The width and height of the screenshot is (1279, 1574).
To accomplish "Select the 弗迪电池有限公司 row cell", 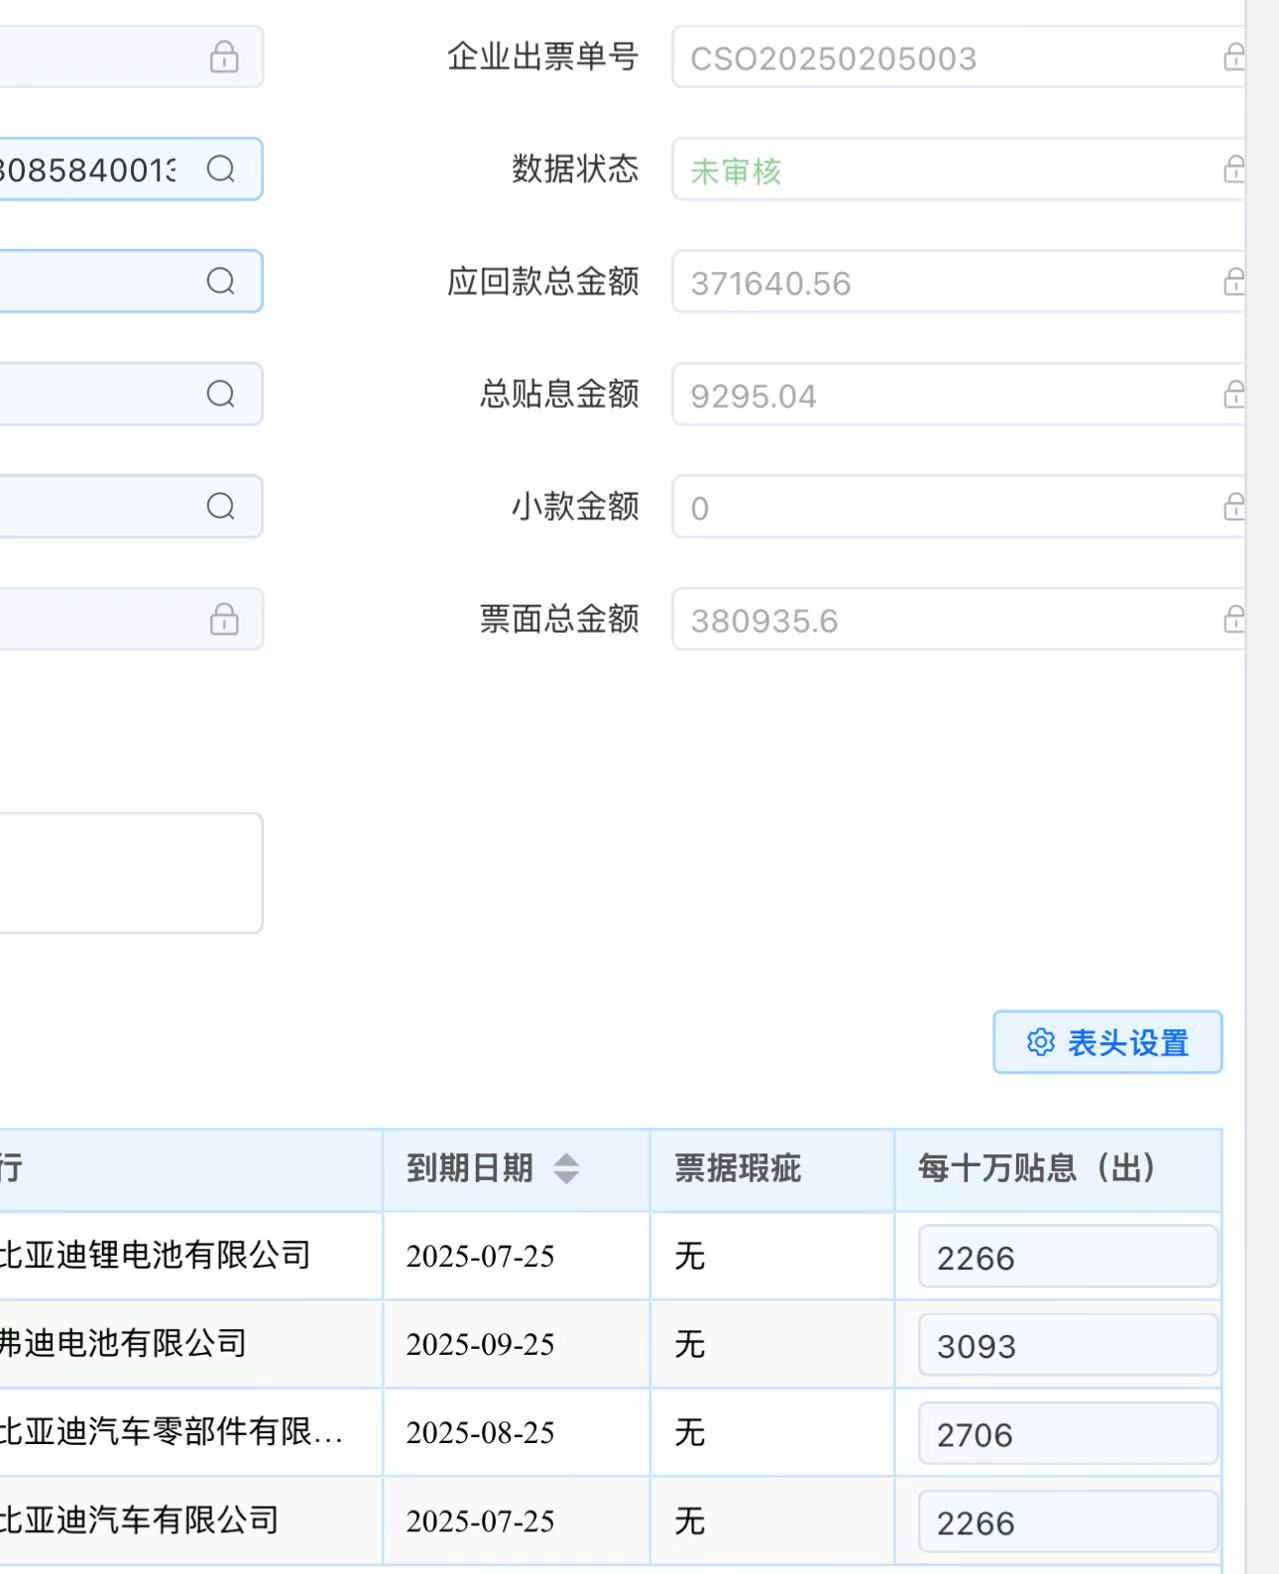I will [125, 1343].
